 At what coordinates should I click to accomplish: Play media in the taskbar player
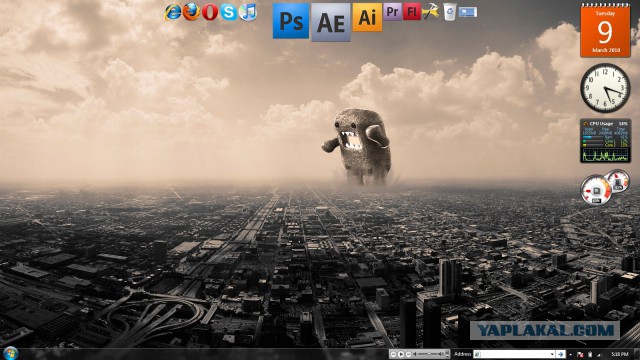pyautogui.click(x=401, y=354)
